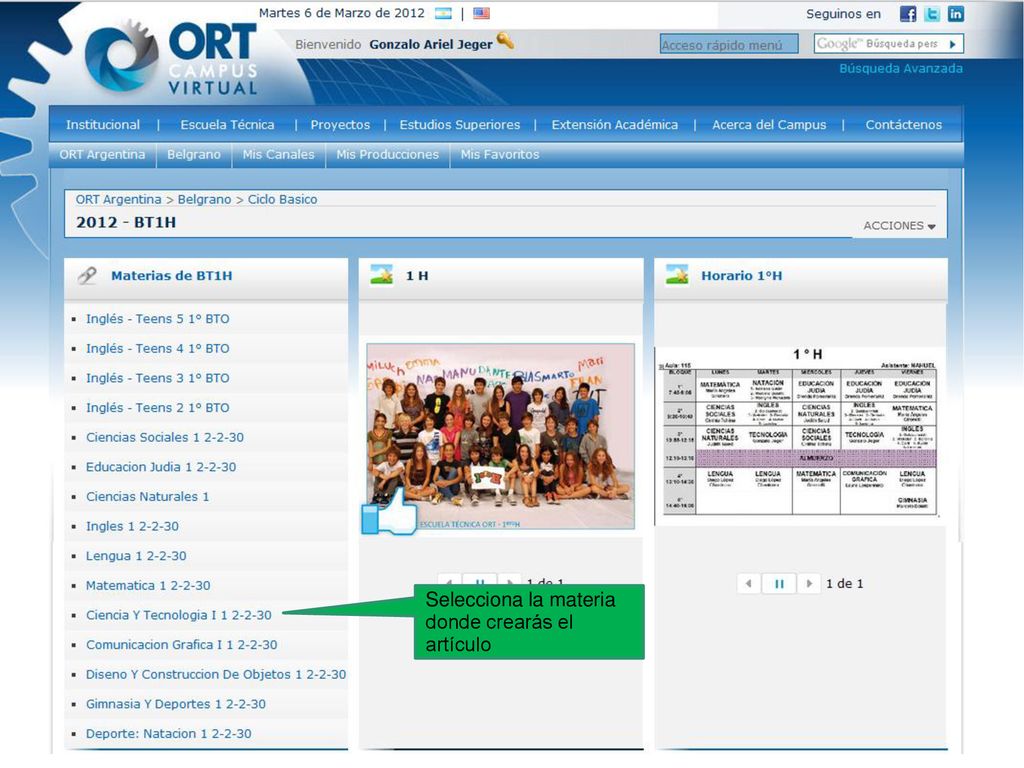Click the picture icon beside Horario 1°H
The width and height of the screenshot is (1024, 768).
[677, 275]
